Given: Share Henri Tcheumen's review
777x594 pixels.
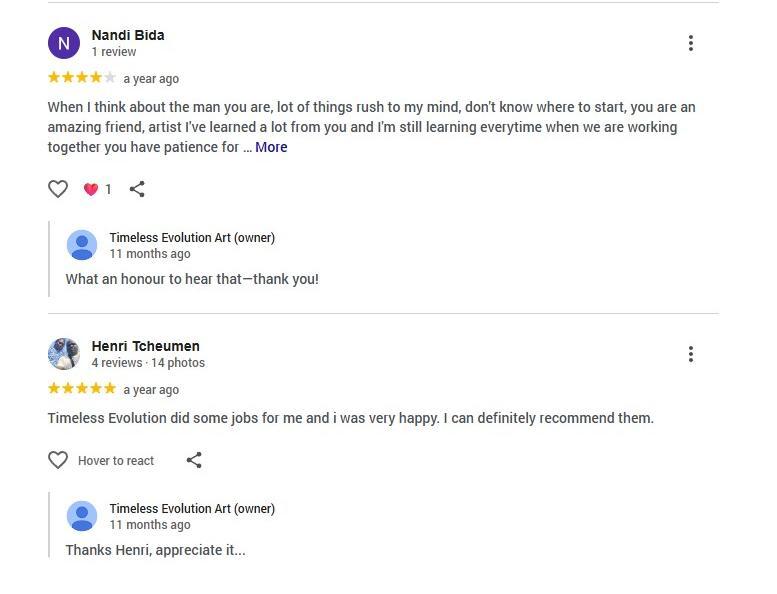Looking at the screenshot, I should click(x=194, y=460).
